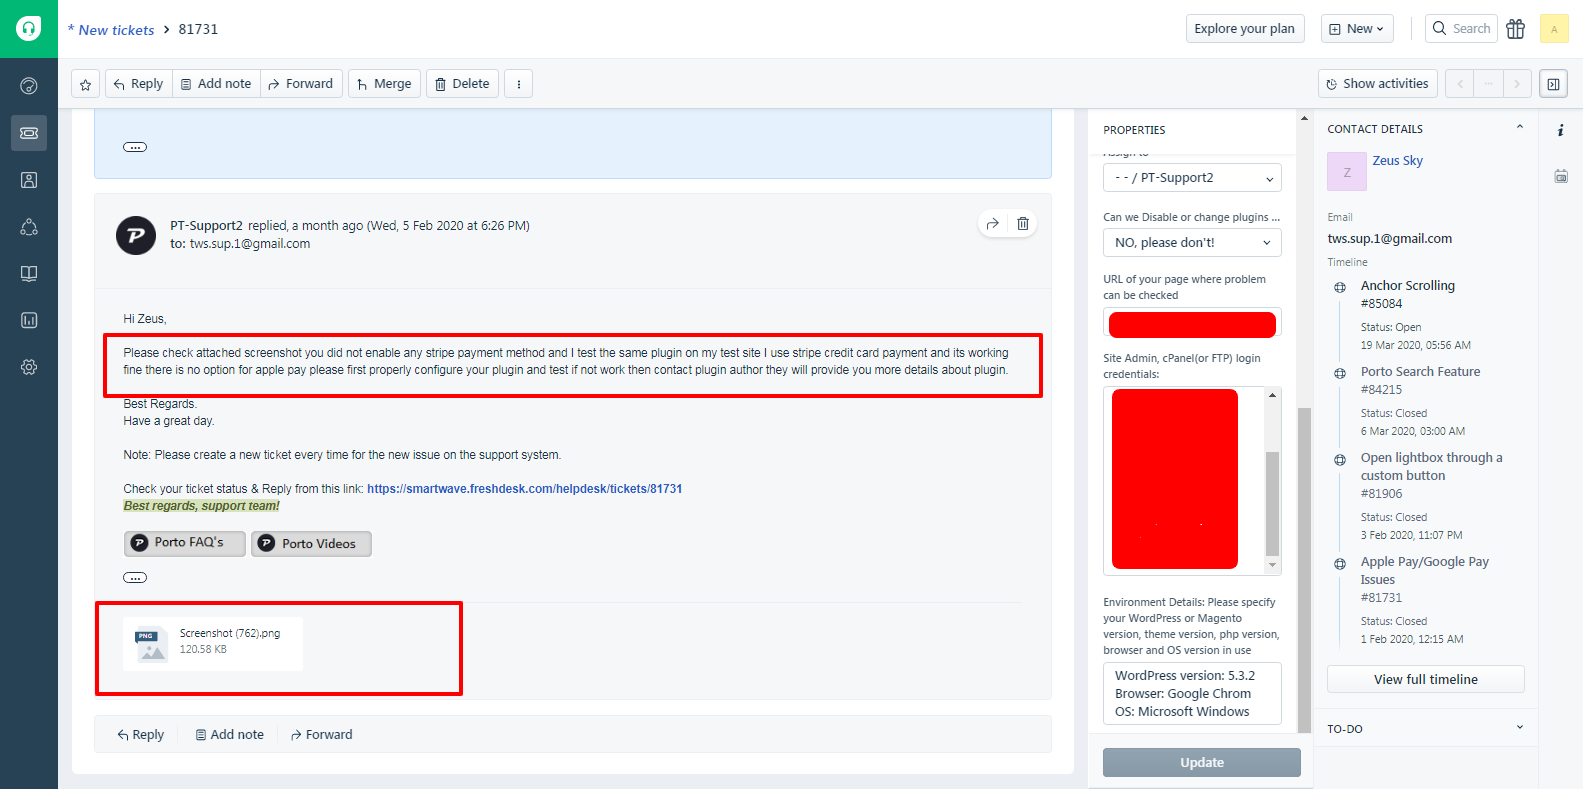Toggle the side panel collapse icon
1583x789 pixels.
coord(1553,84)
